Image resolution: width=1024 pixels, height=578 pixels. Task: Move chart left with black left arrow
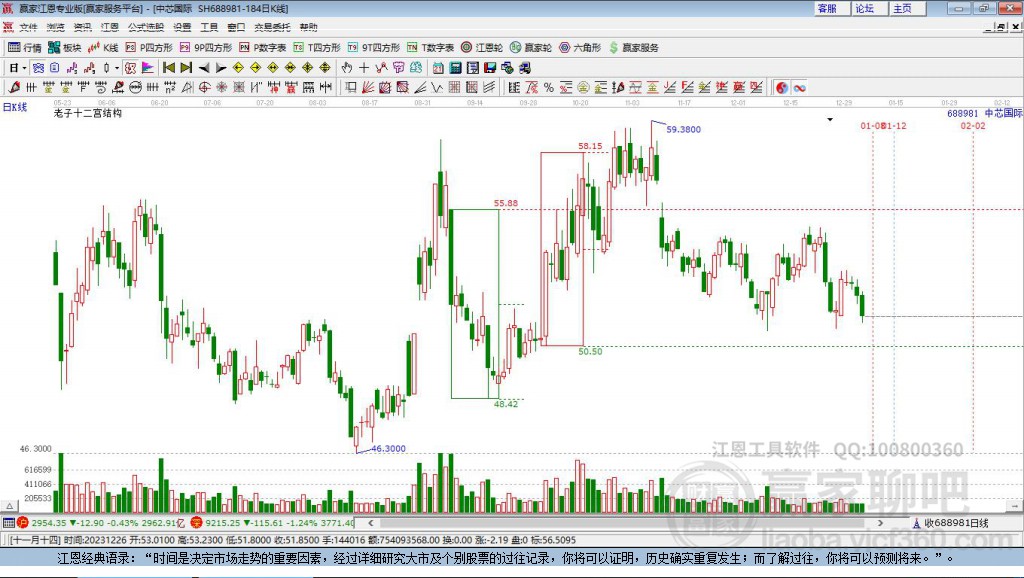204,68
